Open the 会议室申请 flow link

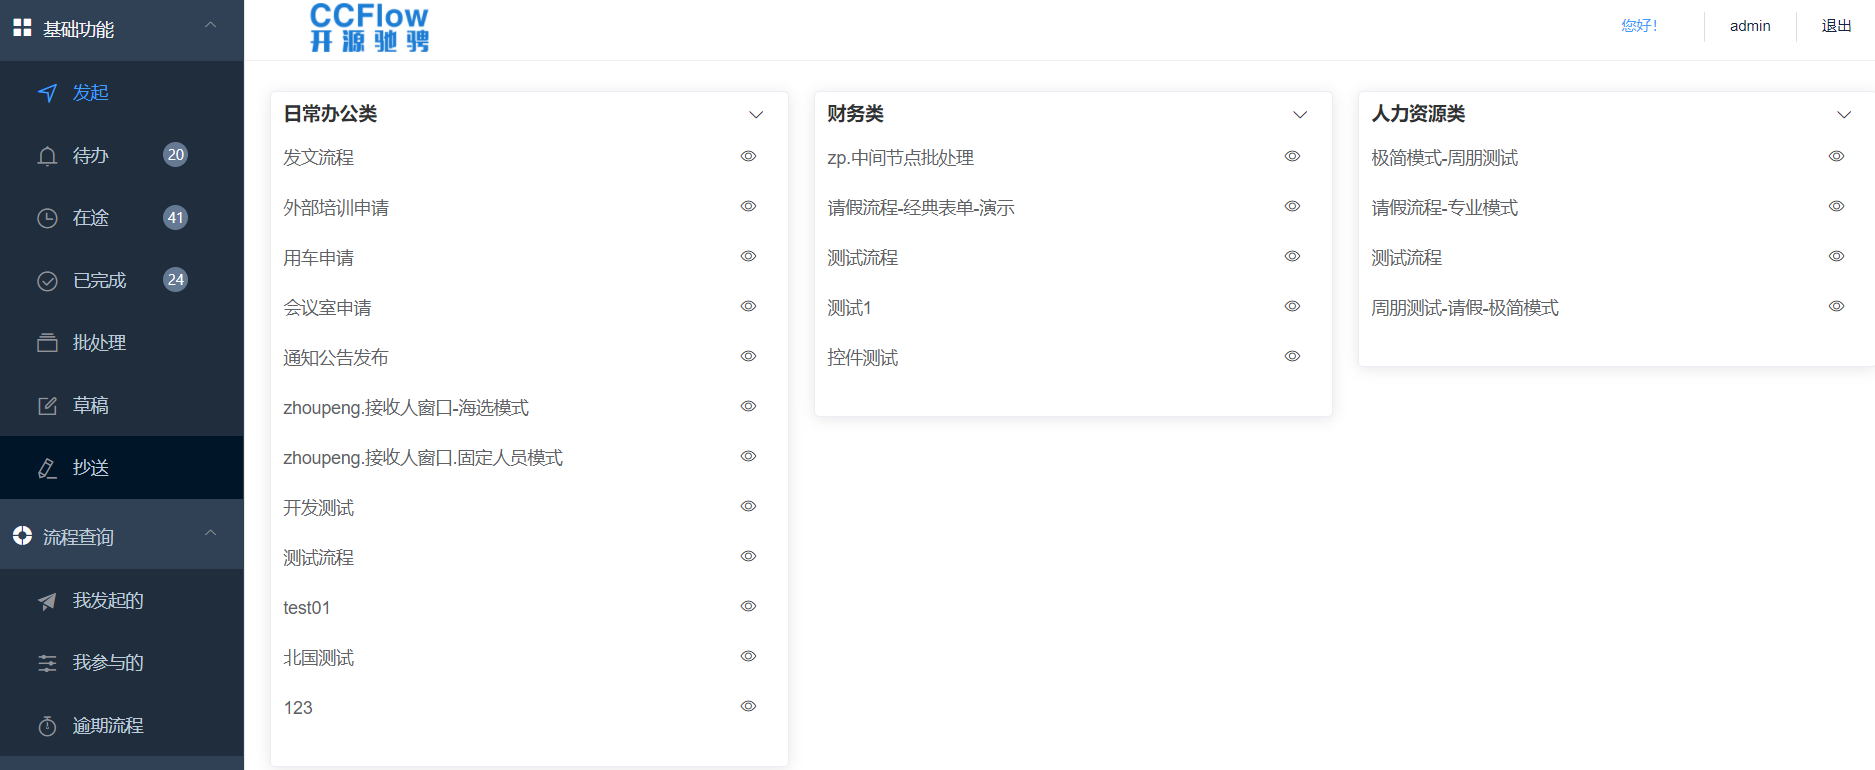pos(327,308)
